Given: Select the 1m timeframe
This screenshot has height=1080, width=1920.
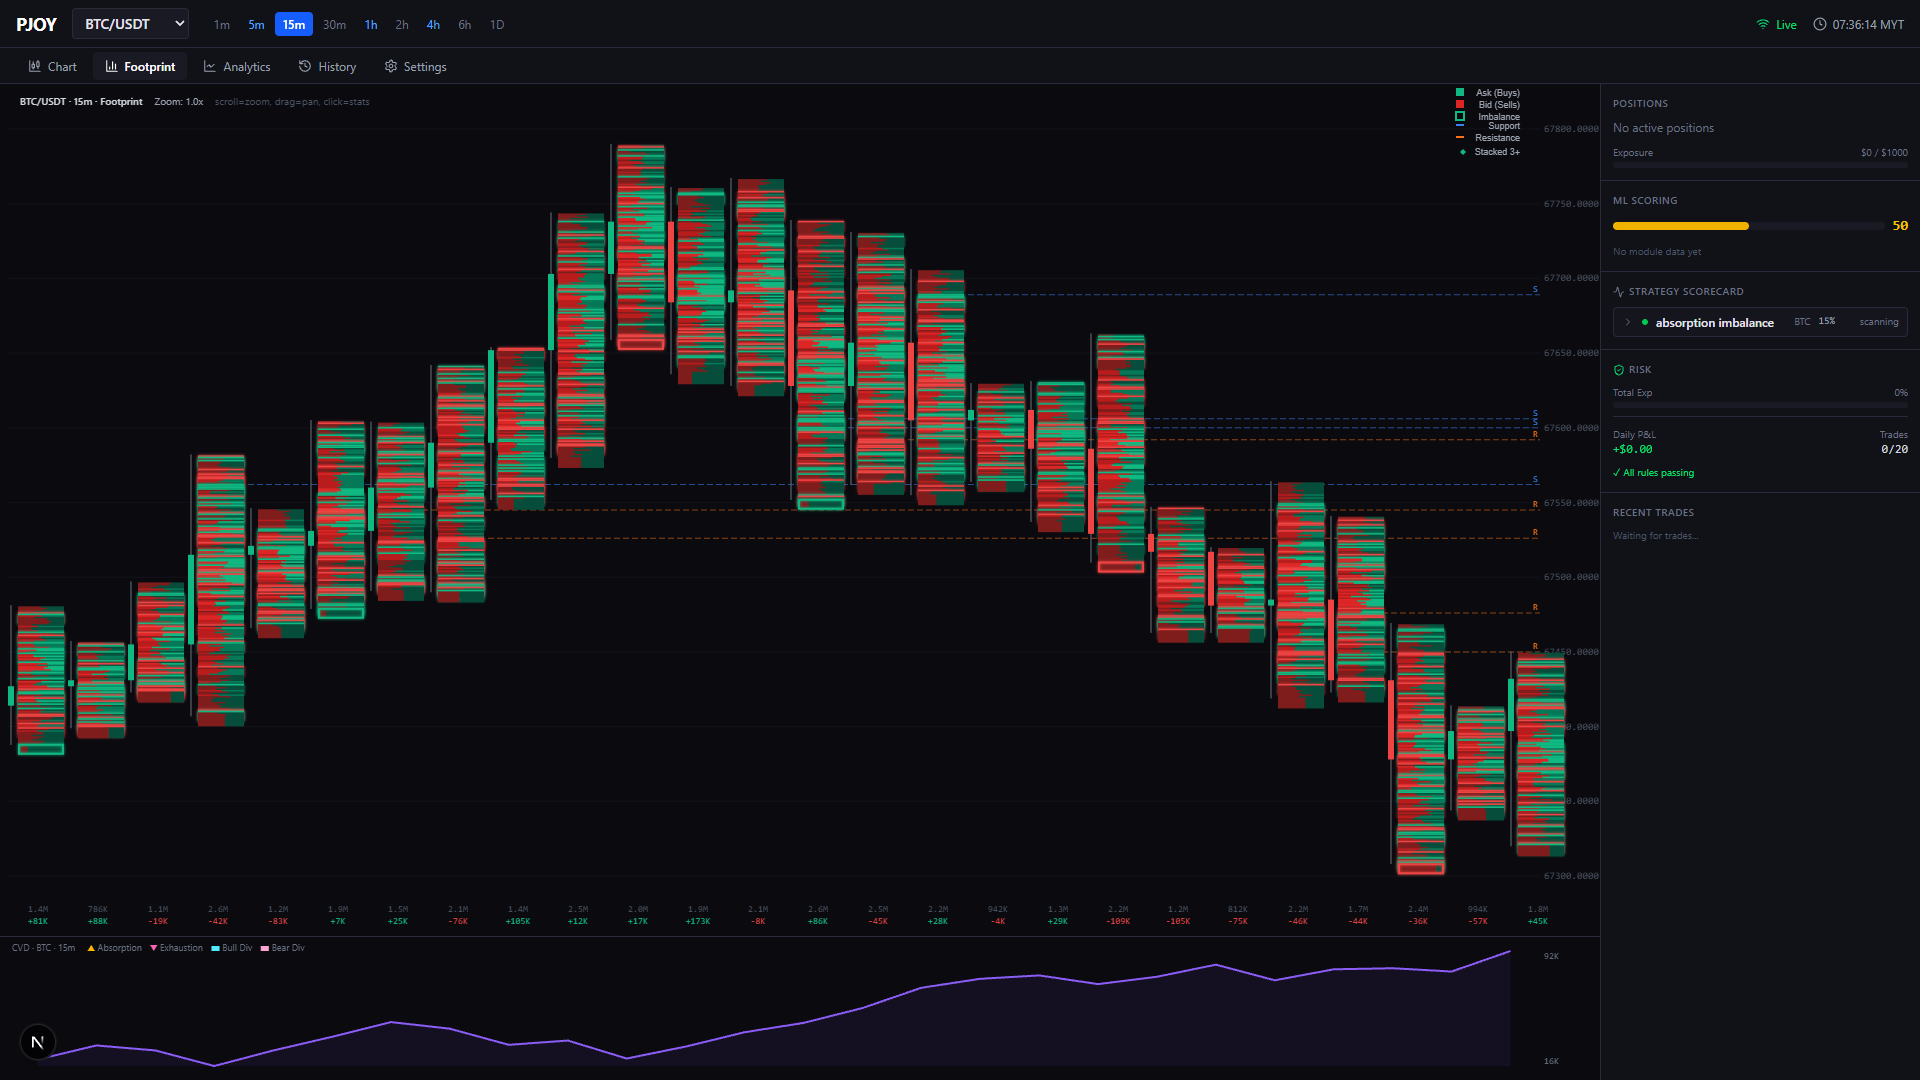Looking at the screenshot, I should tap(222, 25).
